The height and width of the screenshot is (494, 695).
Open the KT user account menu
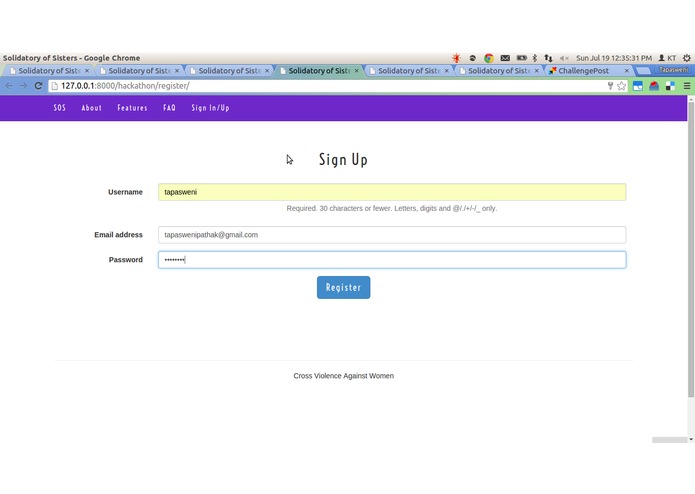[x=667, y=58]
